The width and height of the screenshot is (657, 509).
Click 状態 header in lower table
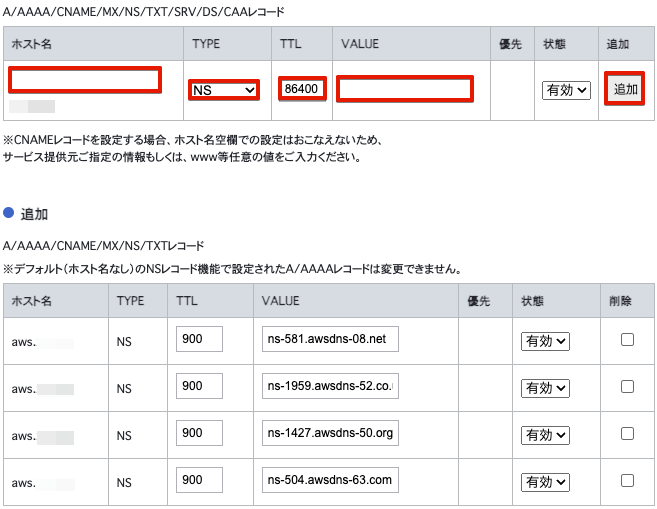click(532, 301)
